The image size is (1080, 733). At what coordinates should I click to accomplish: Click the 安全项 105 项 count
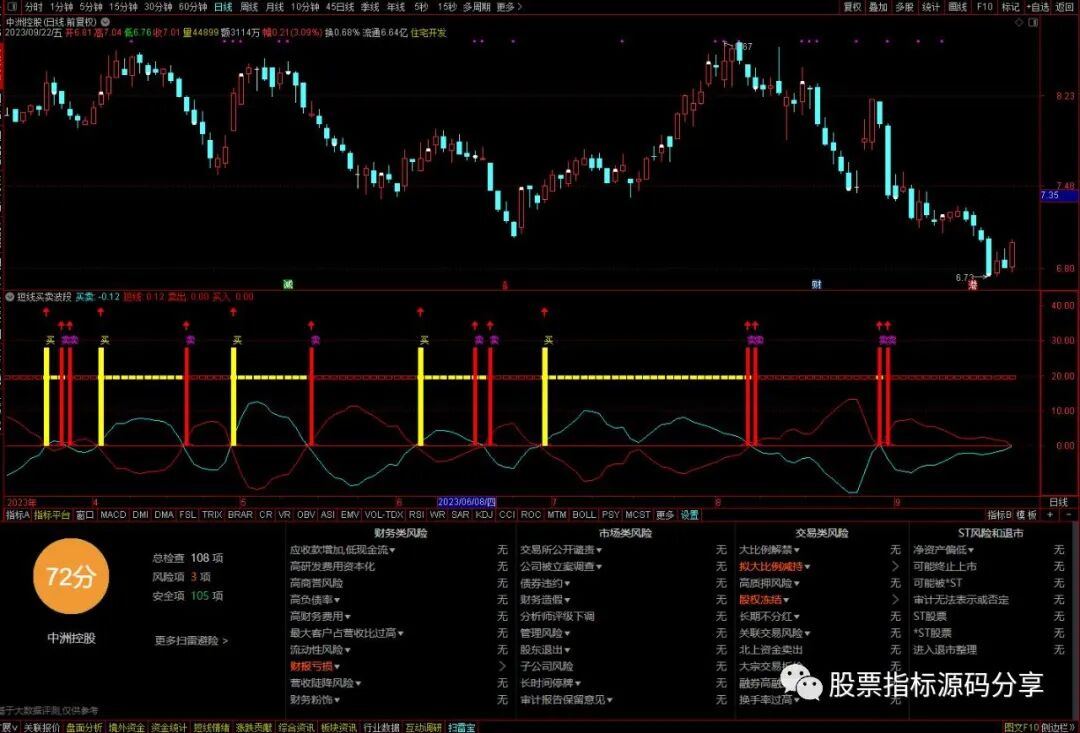point(187,595)
